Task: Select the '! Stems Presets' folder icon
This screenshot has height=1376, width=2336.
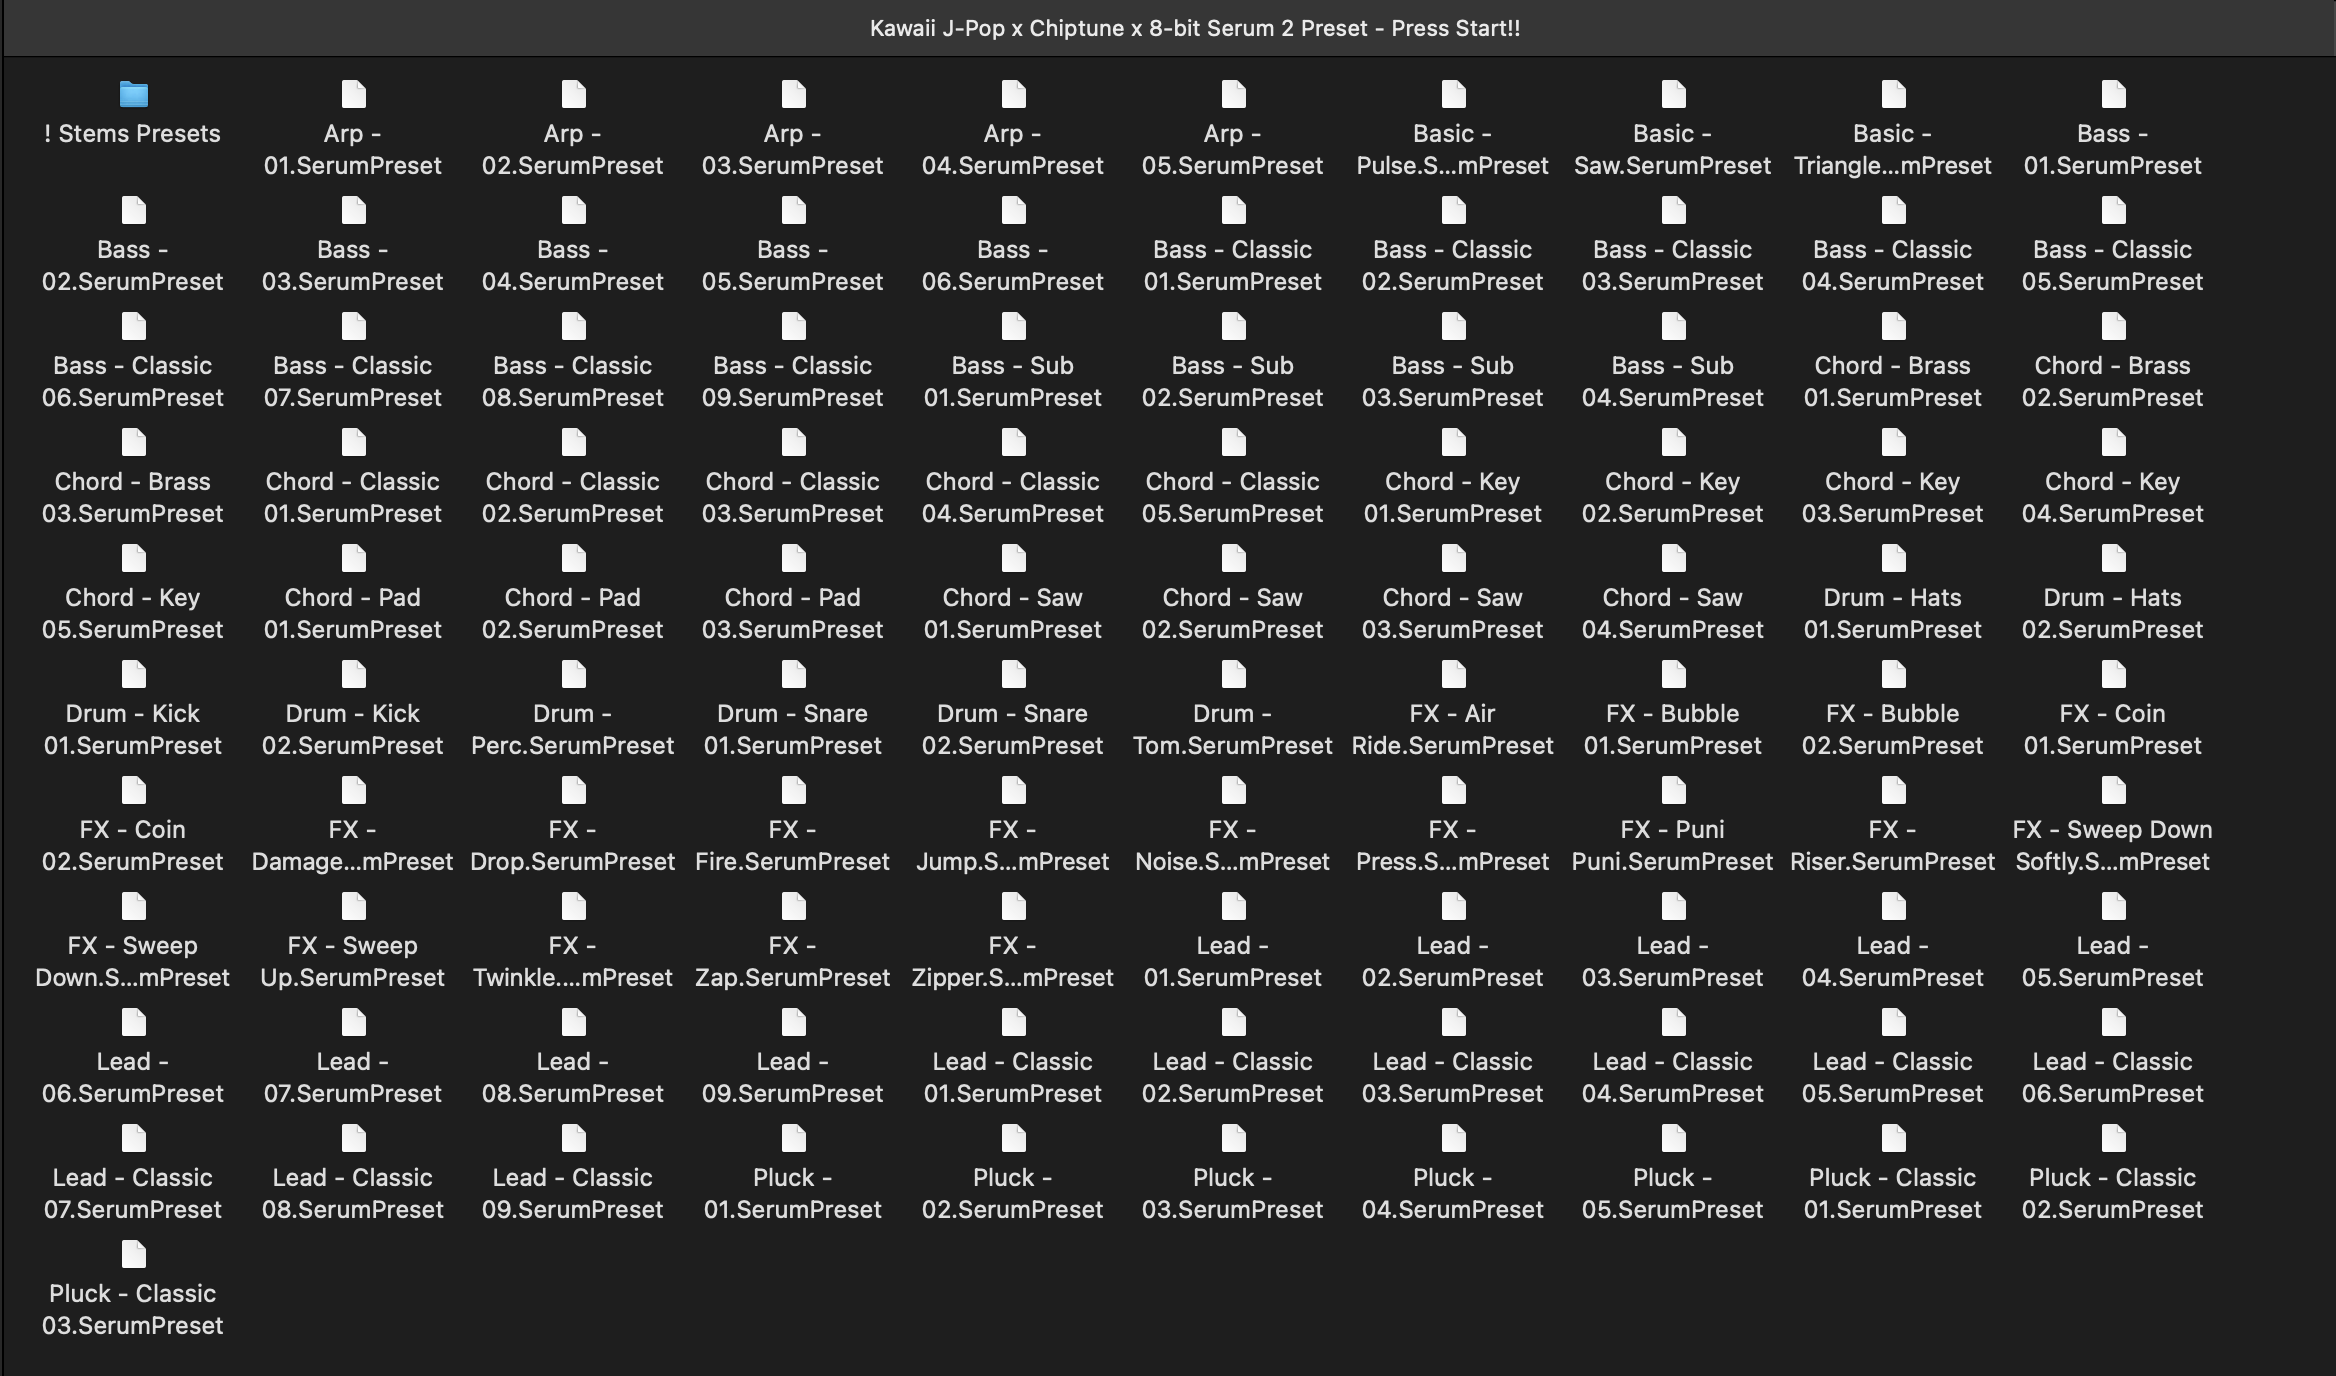Action: [133, 95]
